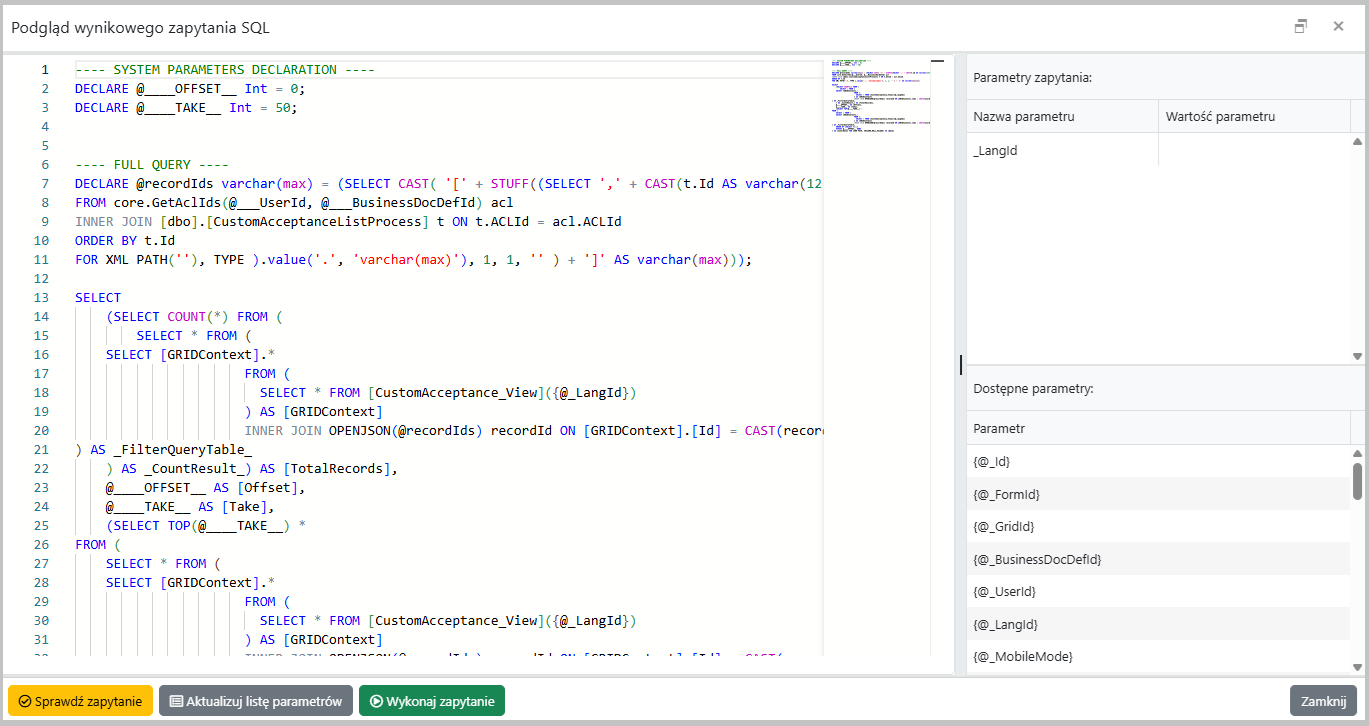Click the available parameters list scrollbar thumb

pyautogui.click(x=1357, y=480)
